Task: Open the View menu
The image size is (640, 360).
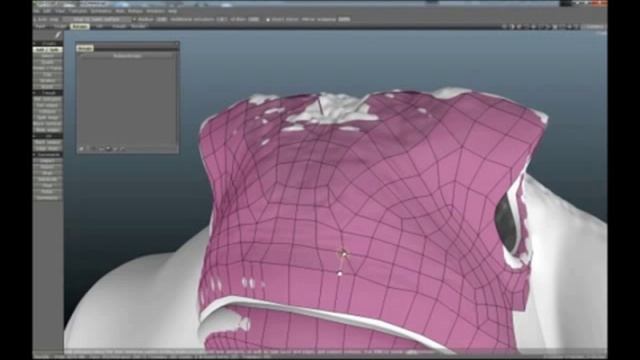Action: pyautogui.click(x=60, y=11)
